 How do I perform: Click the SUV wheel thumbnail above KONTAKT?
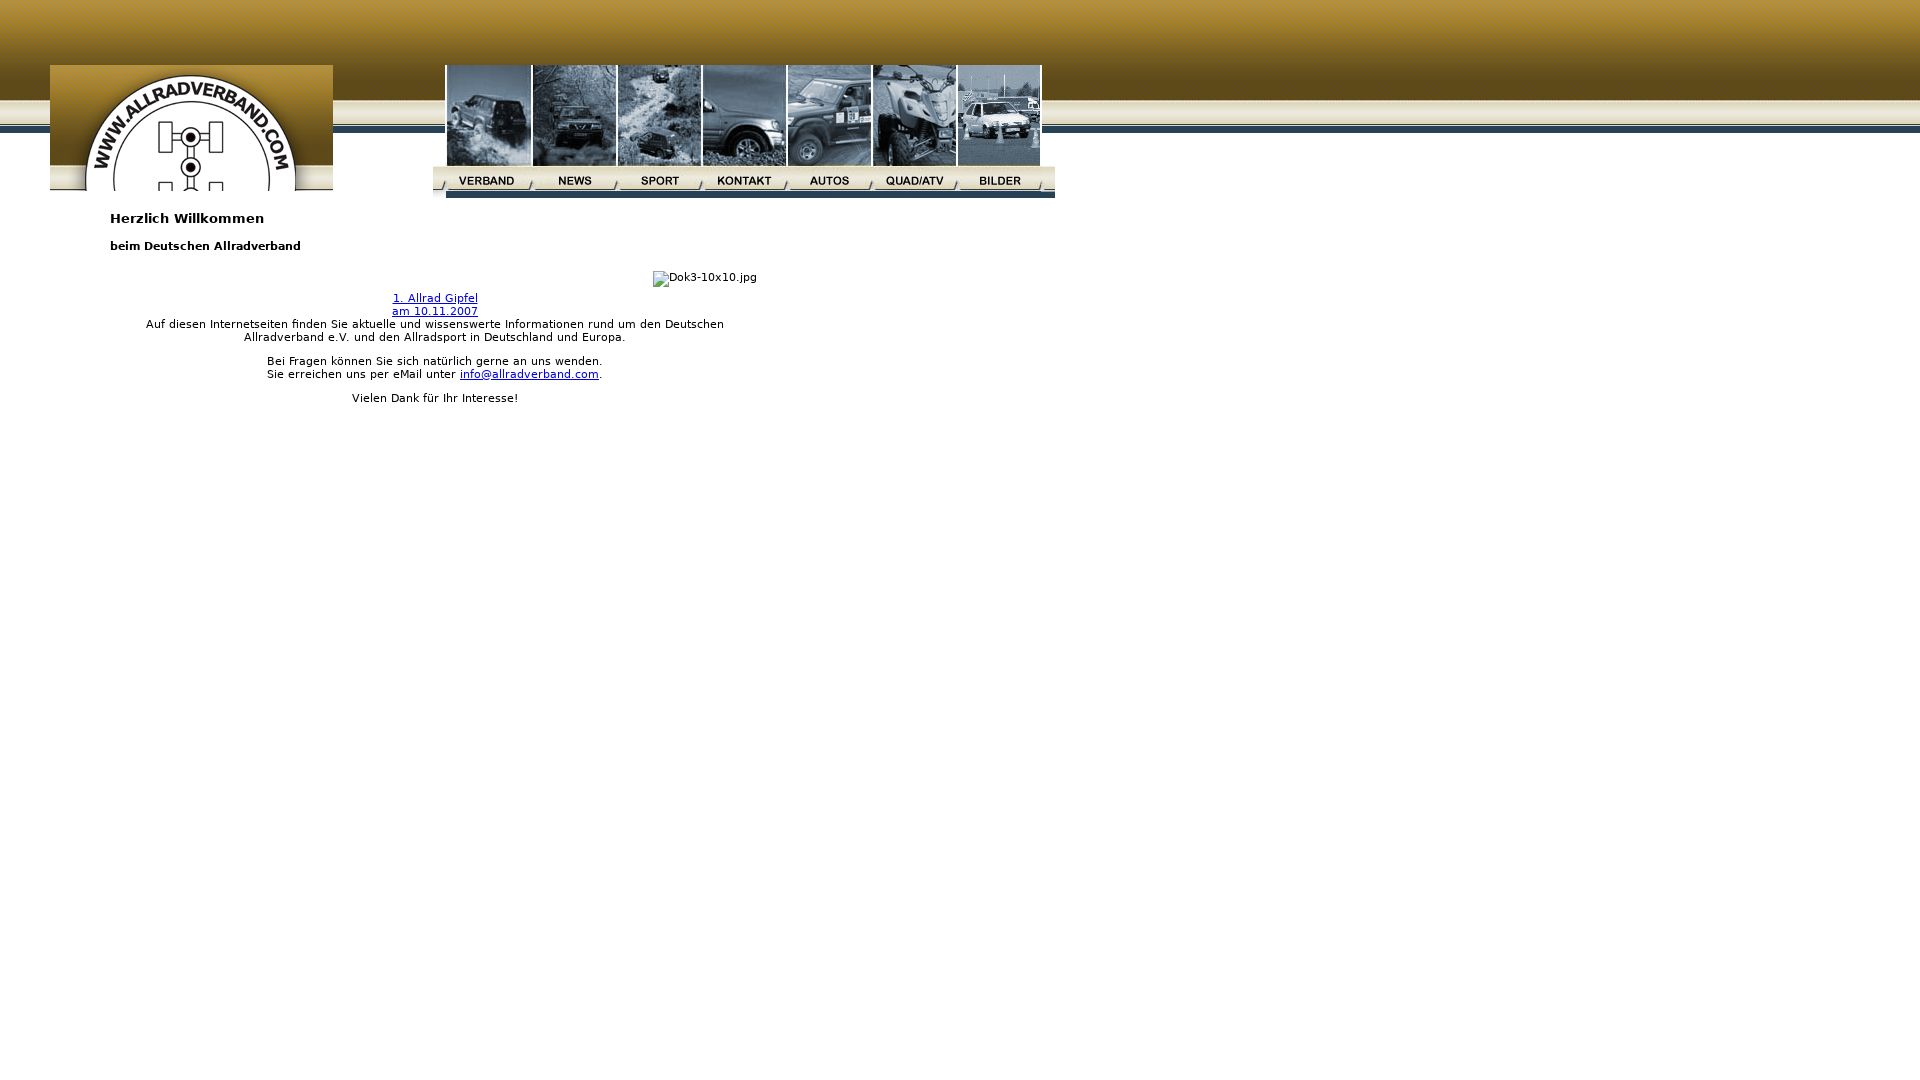coord(744,115)
